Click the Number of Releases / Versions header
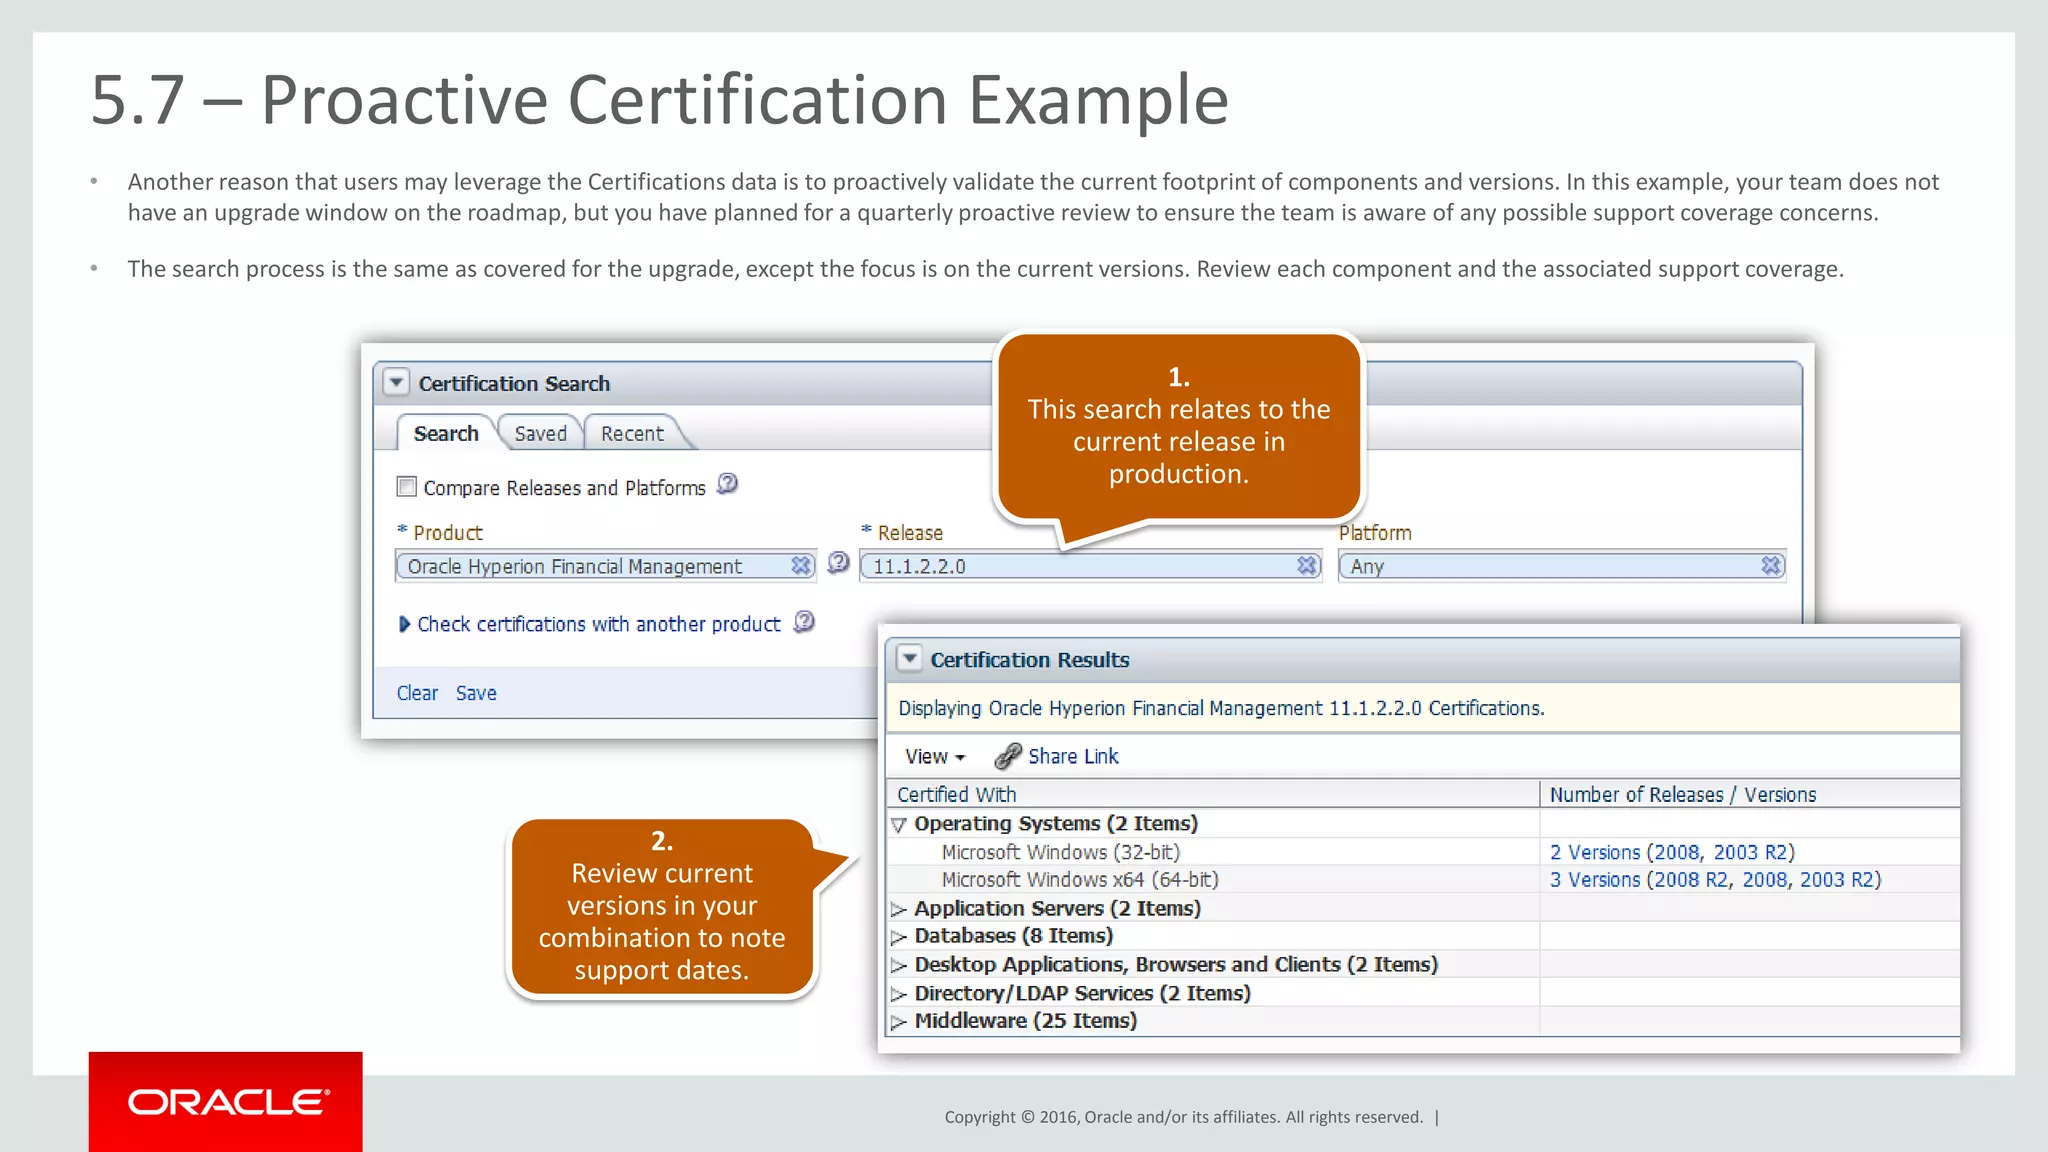Screen dimensions: 2048x1152 [1750, 794]
